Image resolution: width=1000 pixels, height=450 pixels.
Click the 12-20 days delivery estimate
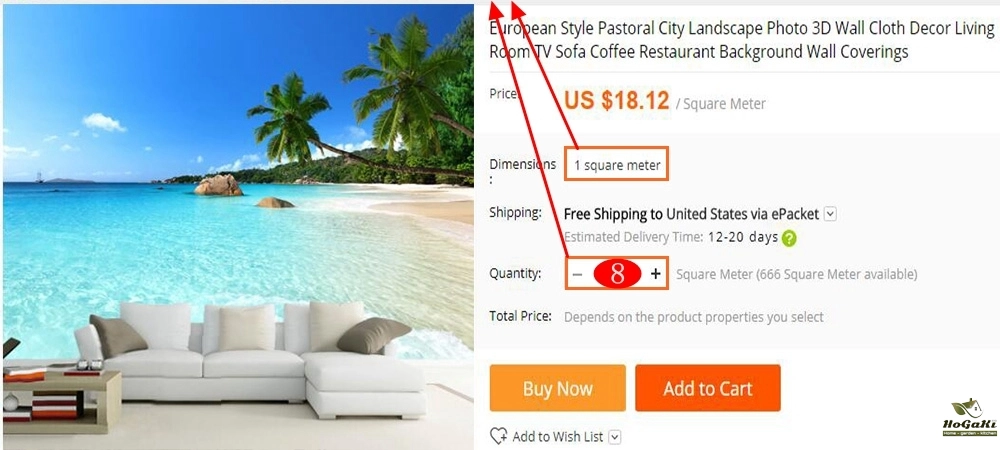742,237
